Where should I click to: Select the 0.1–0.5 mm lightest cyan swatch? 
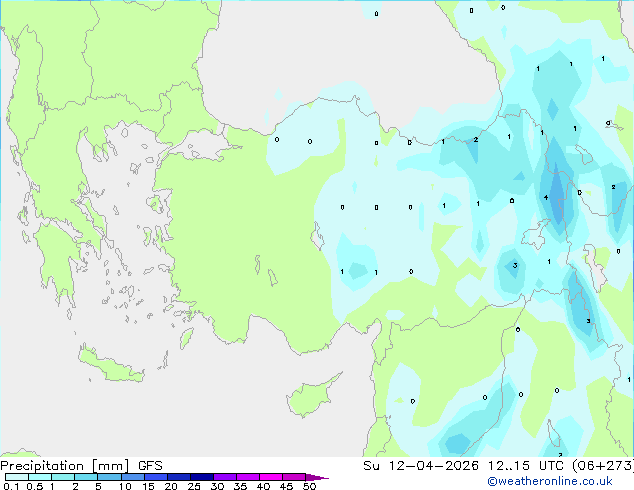click(17, 477)
